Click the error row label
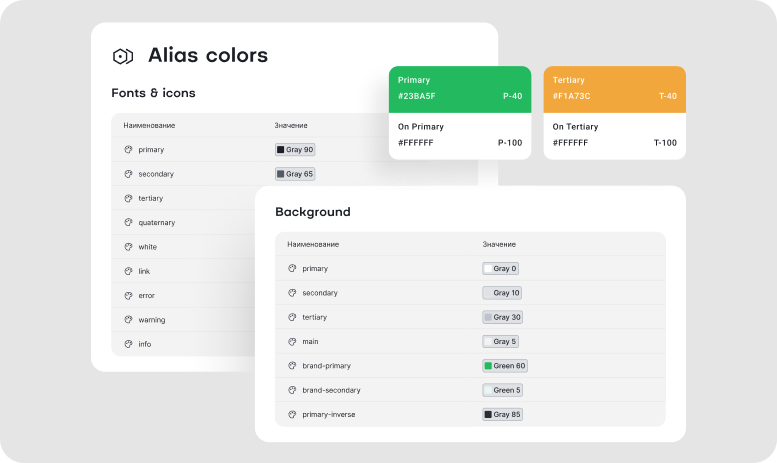777x463 pixels. tap(147, 295)
